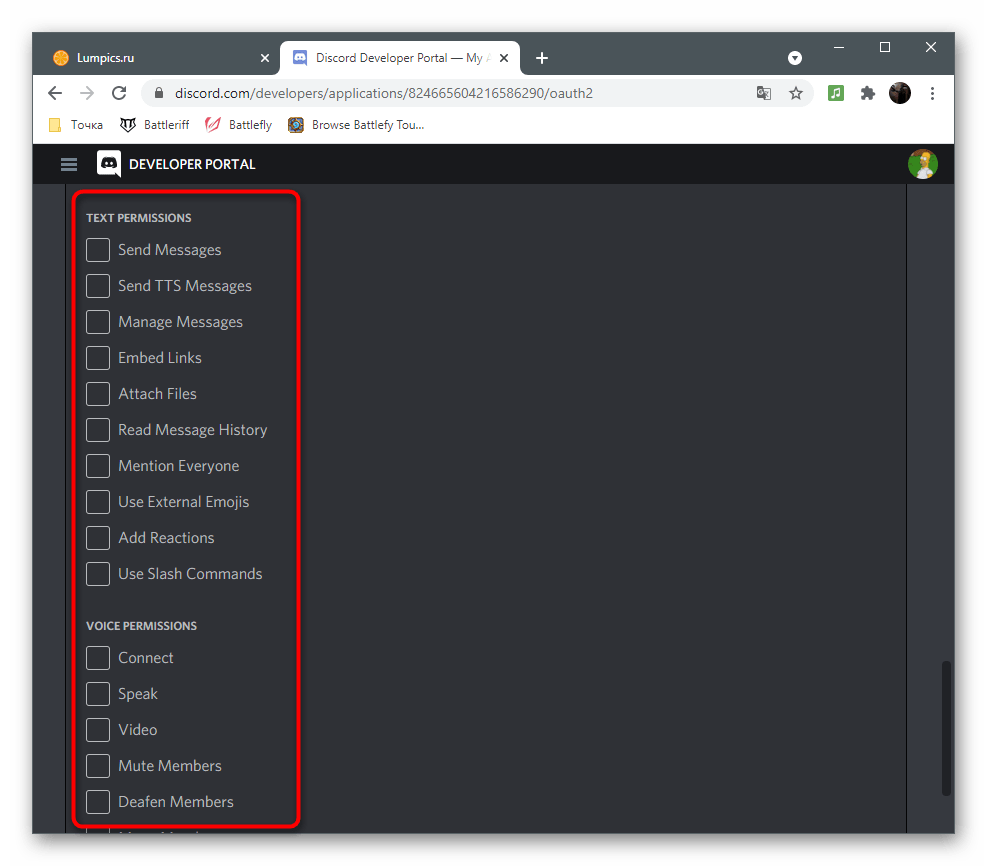Open the green music extension icon
987x866 pixels.
pyautogui.click(x=835, y=92)
